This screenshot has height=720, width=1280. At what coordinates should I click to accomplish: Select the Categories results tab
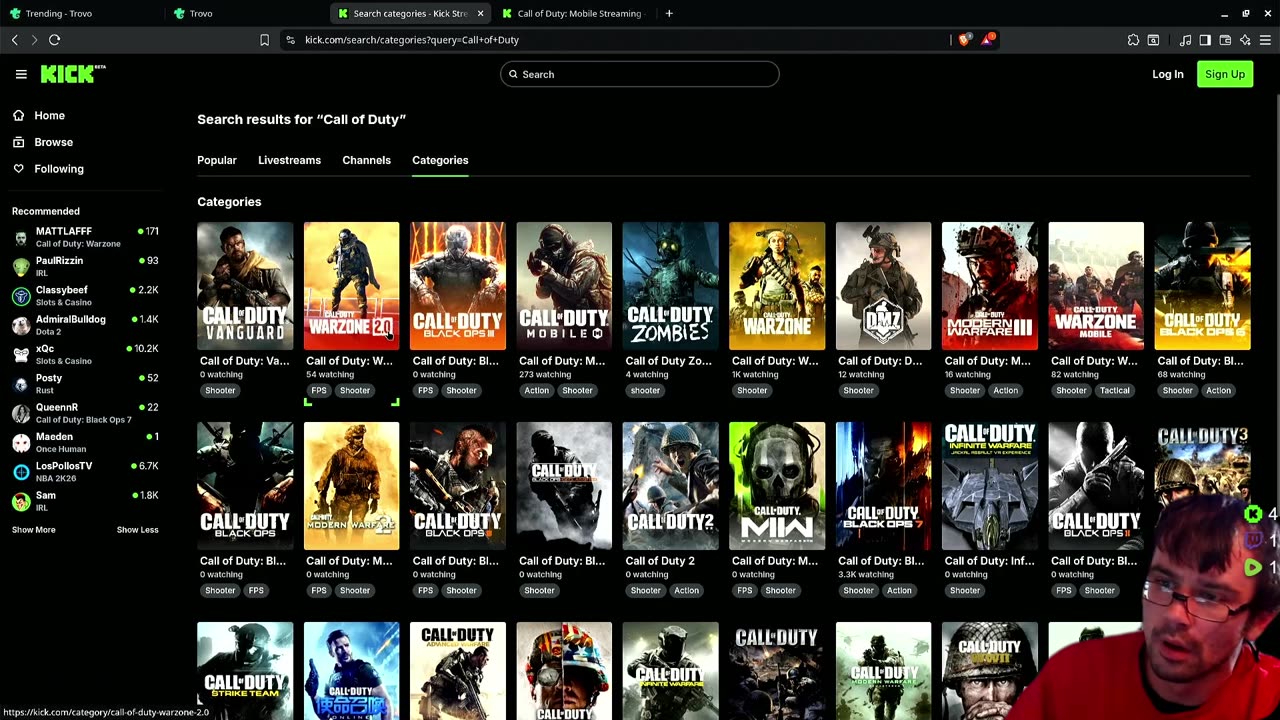click(440, 160)
